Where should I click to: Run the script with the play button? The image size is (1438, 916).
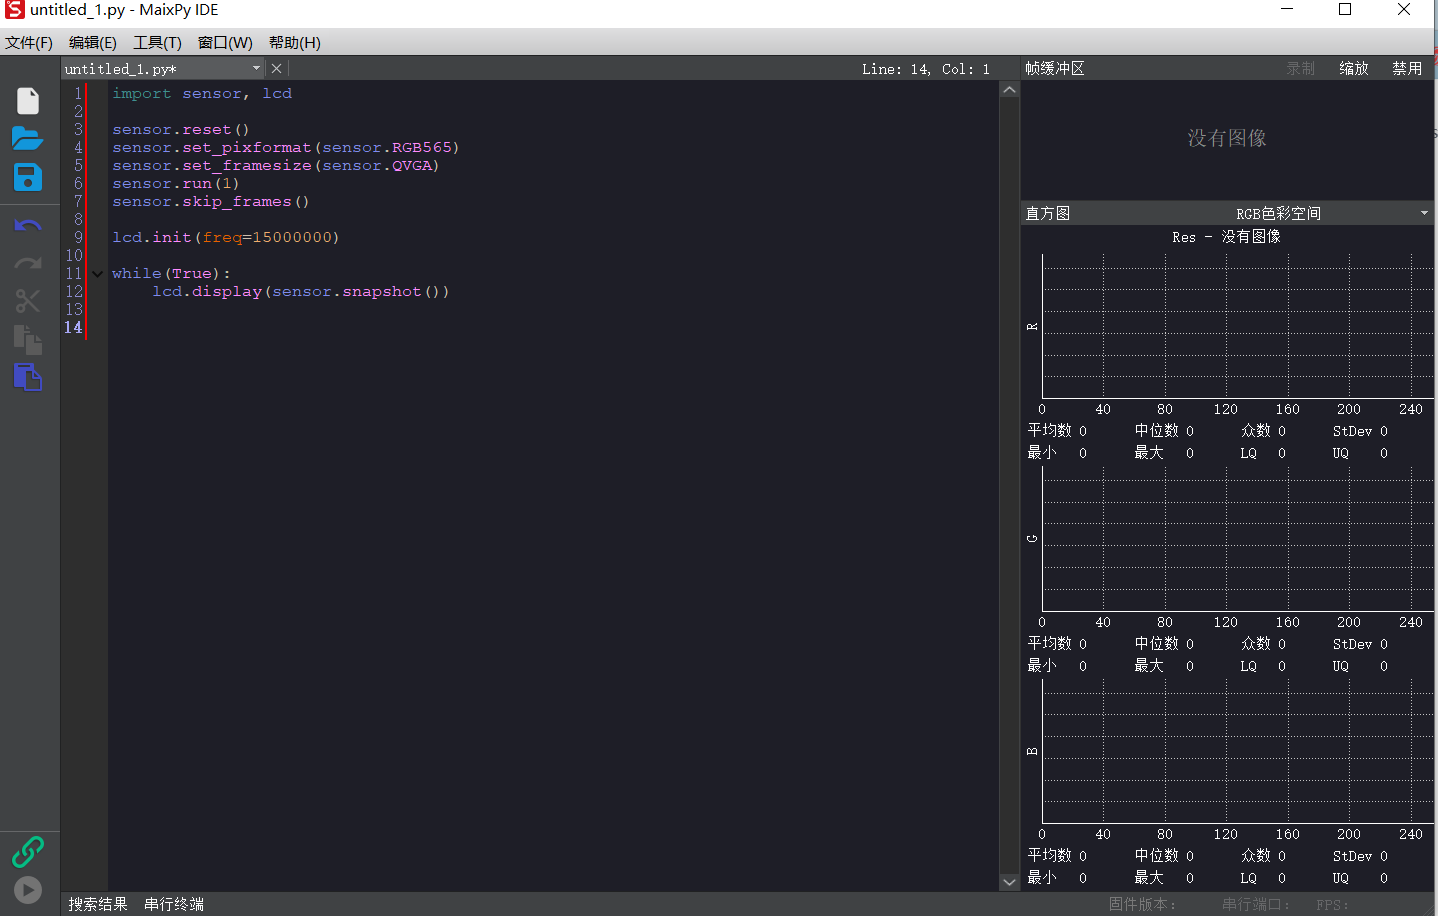pos(28,890)
